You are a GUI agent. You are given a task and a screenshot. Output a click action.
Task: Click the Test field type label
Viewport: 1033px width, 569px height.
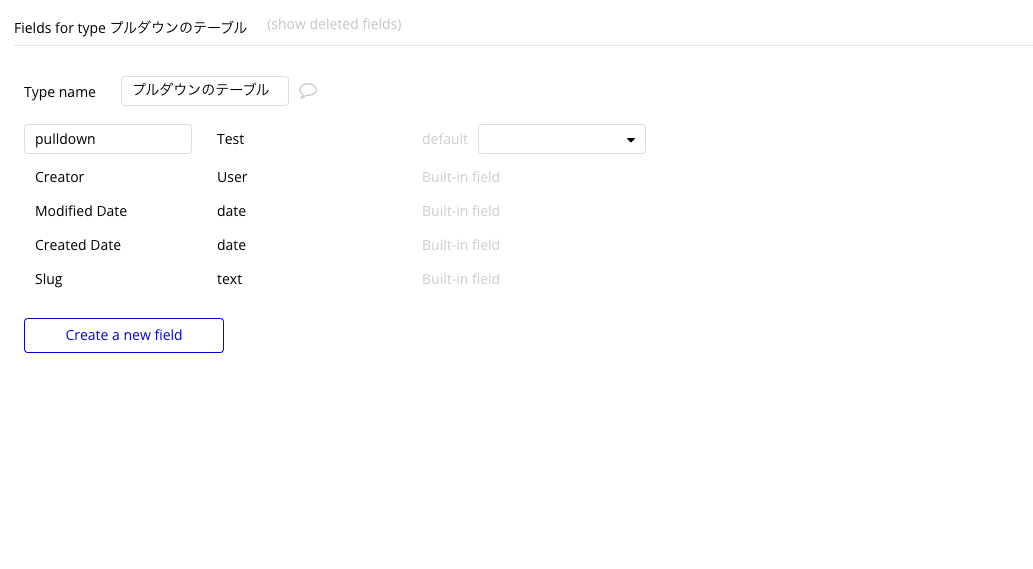pos(230,139)
